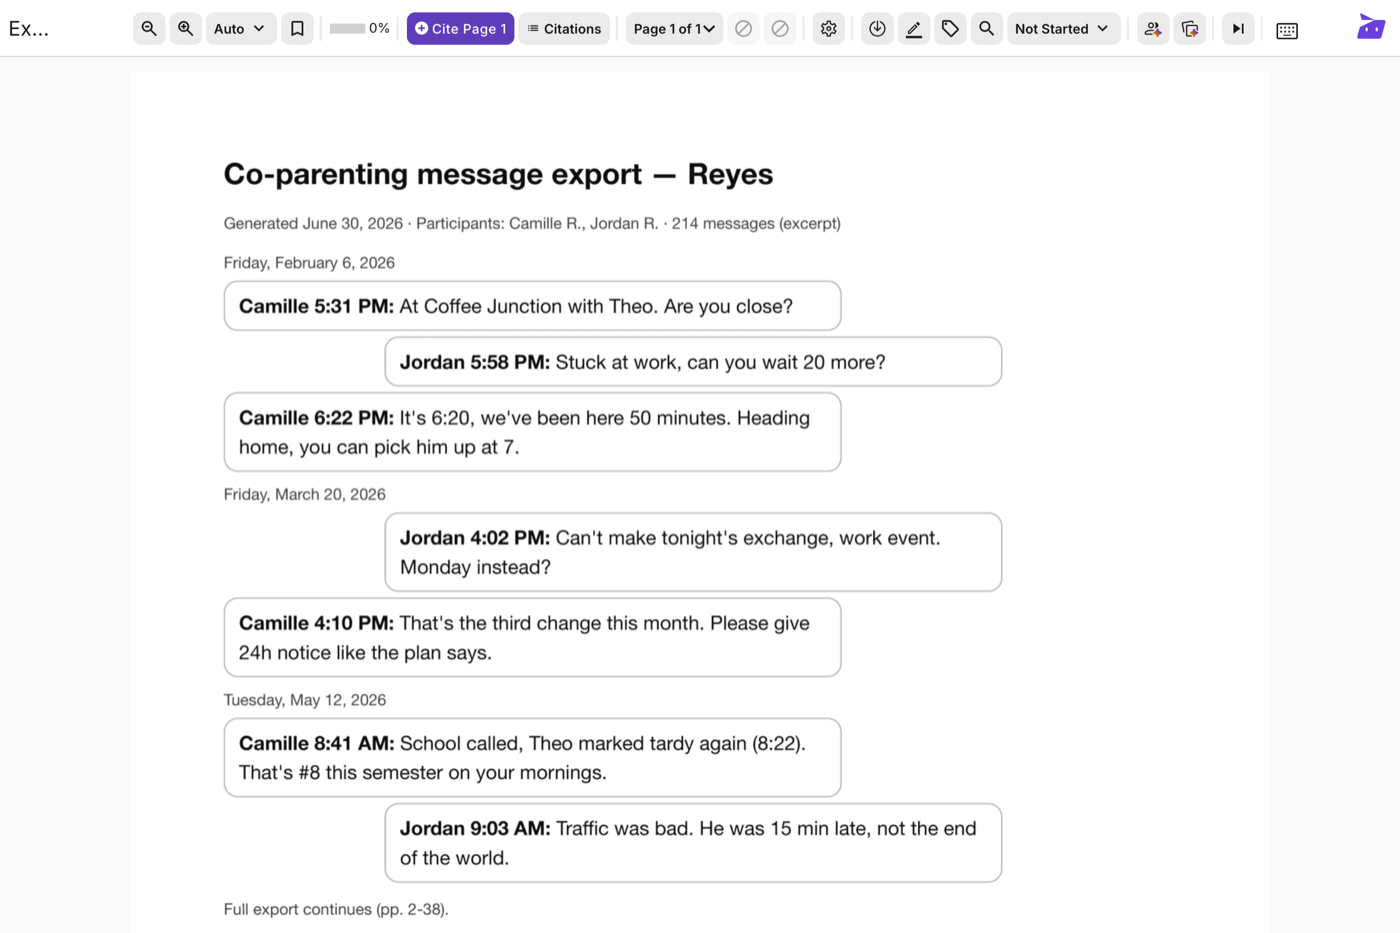Image resolution: width=1400 pixels, height=933 pixels.
Task: Open the Citations list
Action: click(x=564, y=29)
